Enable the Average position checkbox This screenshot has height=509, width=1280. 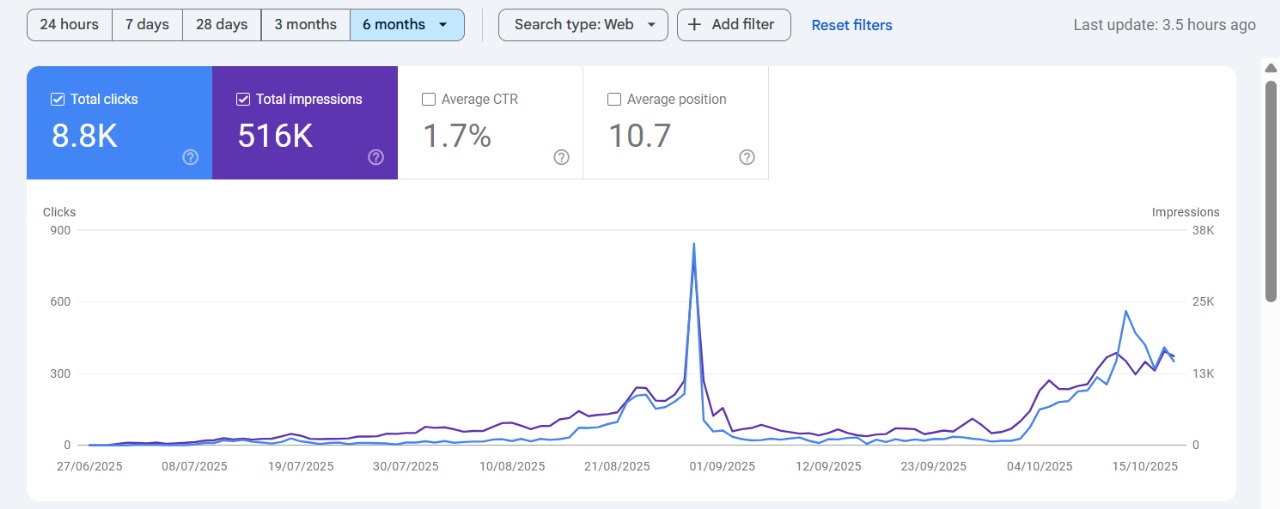tap(614, 100)
